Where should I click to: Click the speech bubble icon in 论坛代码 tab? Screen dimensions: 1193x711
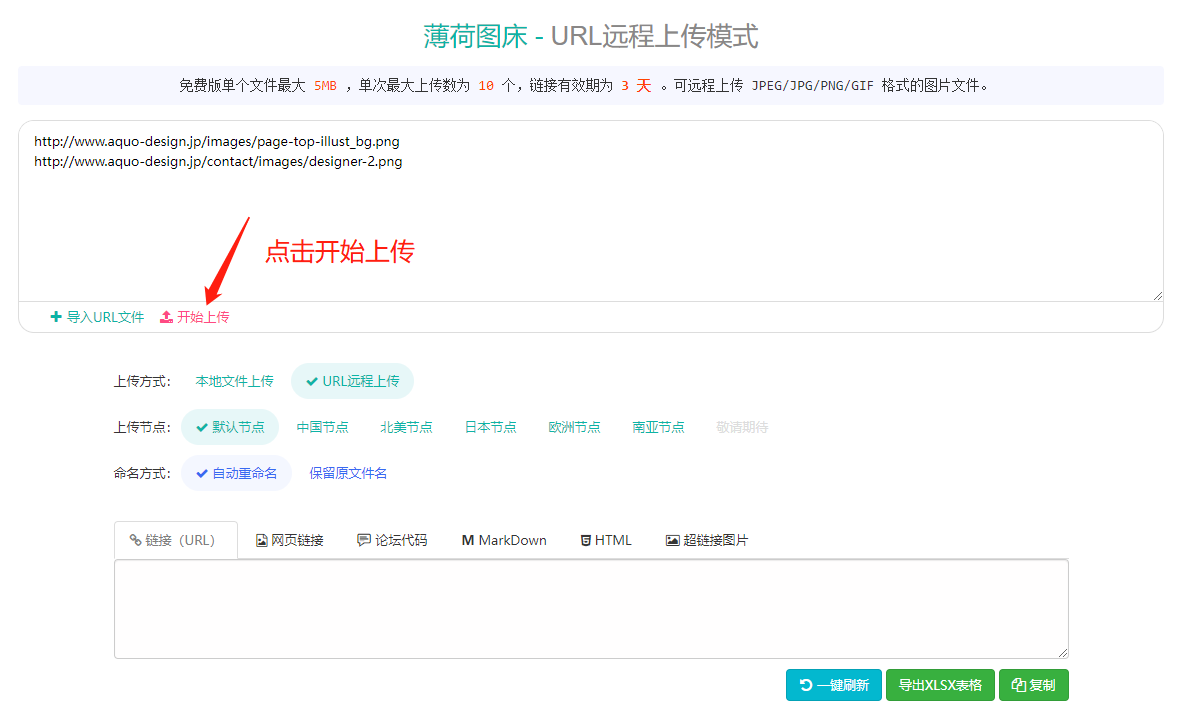tap(364, 540)
